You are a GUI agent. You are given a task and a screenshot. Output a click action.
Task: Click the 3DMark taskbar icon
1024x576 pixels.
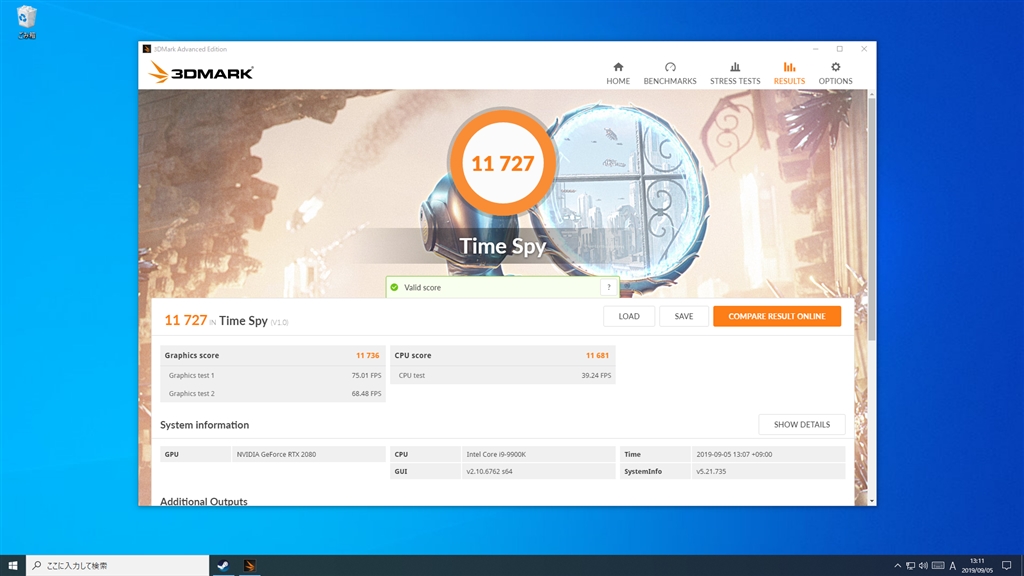[249, 566]
